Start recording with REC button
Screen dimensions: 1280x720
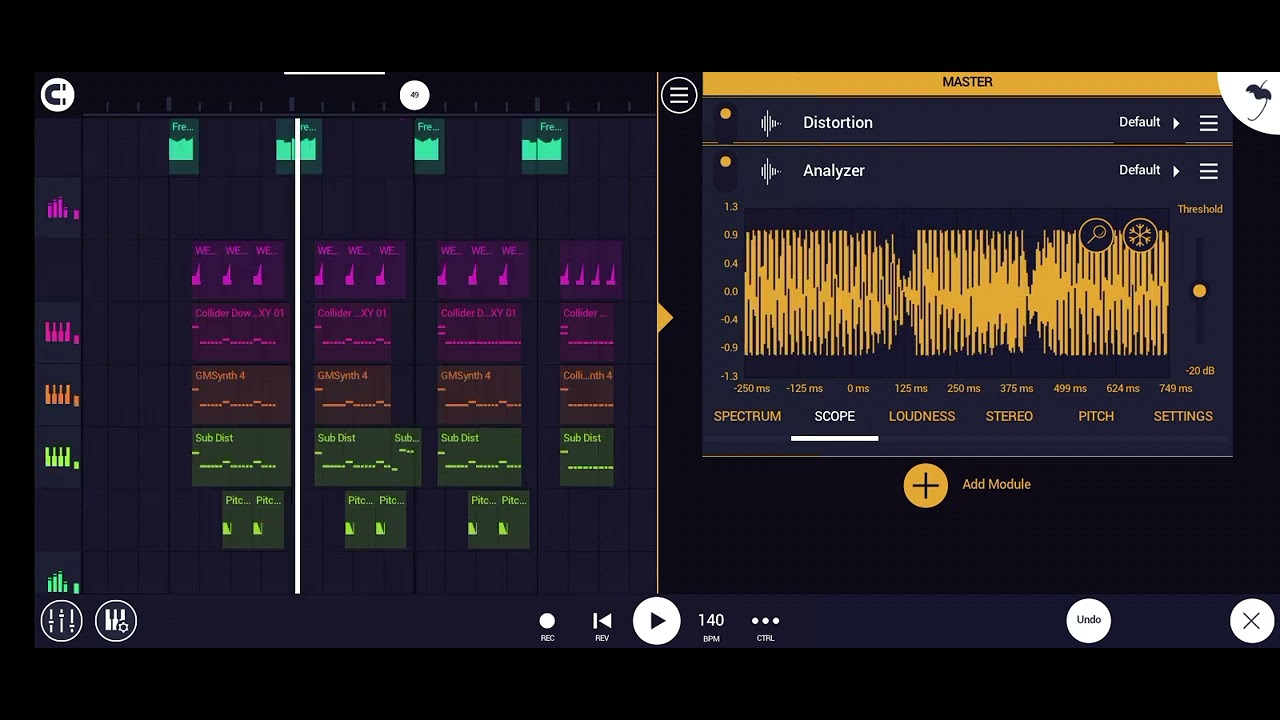[x=547, y=626]
